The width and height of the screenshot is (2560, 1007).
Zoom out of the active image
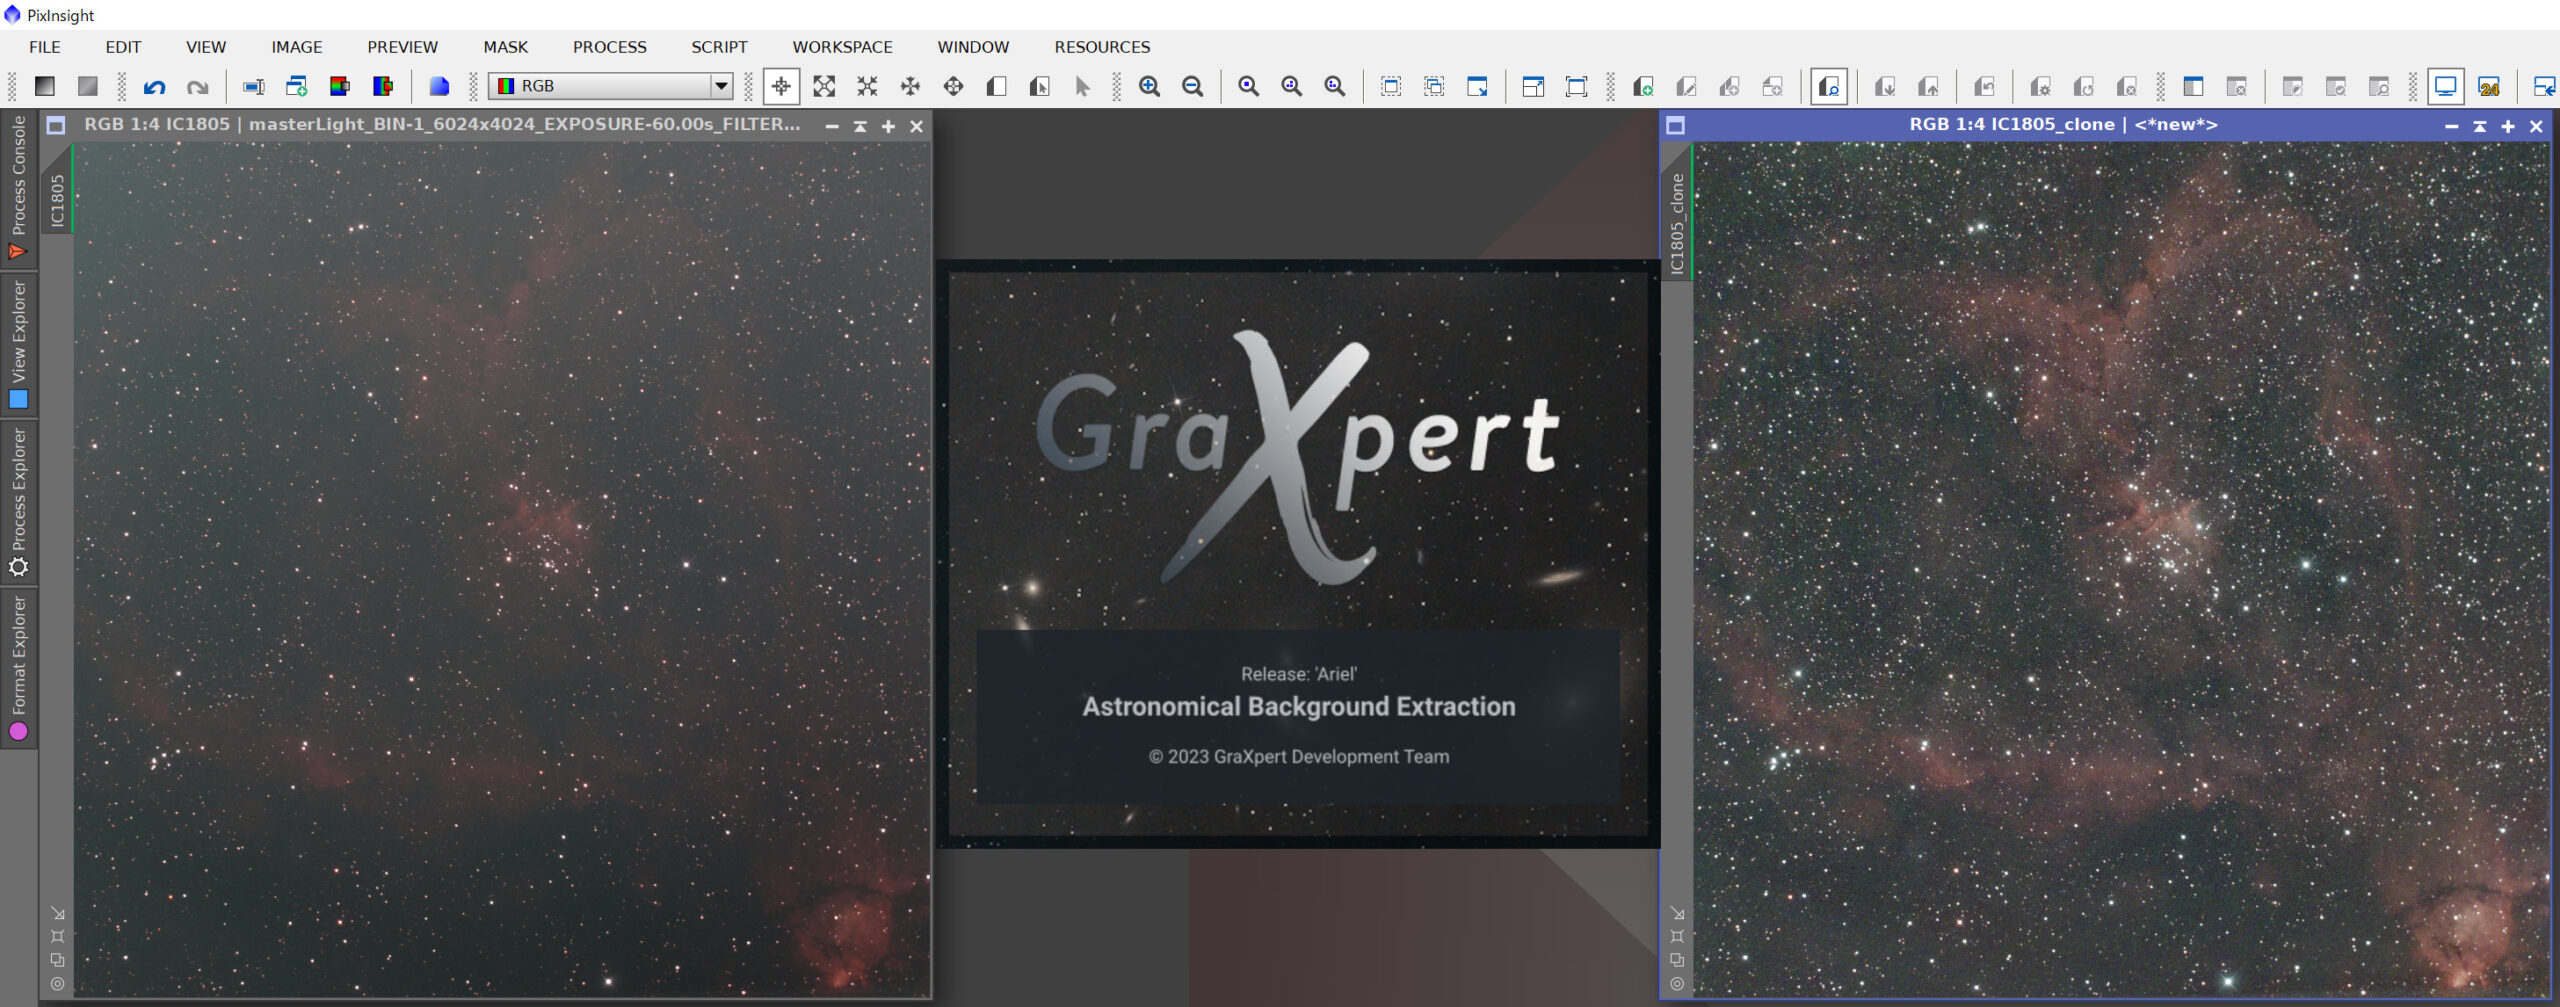click(x=1191, y=87)
